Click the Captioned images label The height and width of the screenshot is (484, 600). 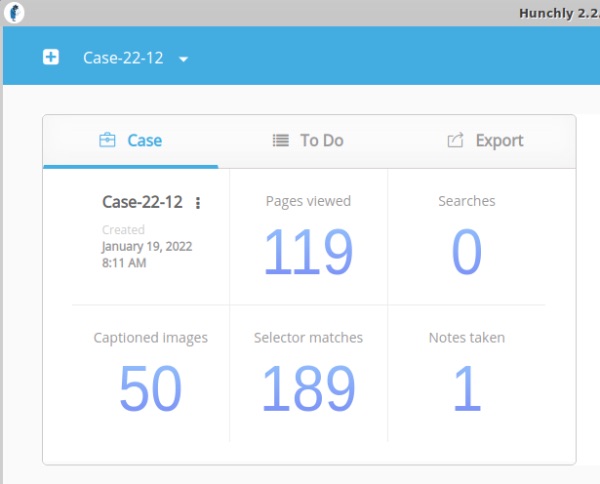[150, 338]
